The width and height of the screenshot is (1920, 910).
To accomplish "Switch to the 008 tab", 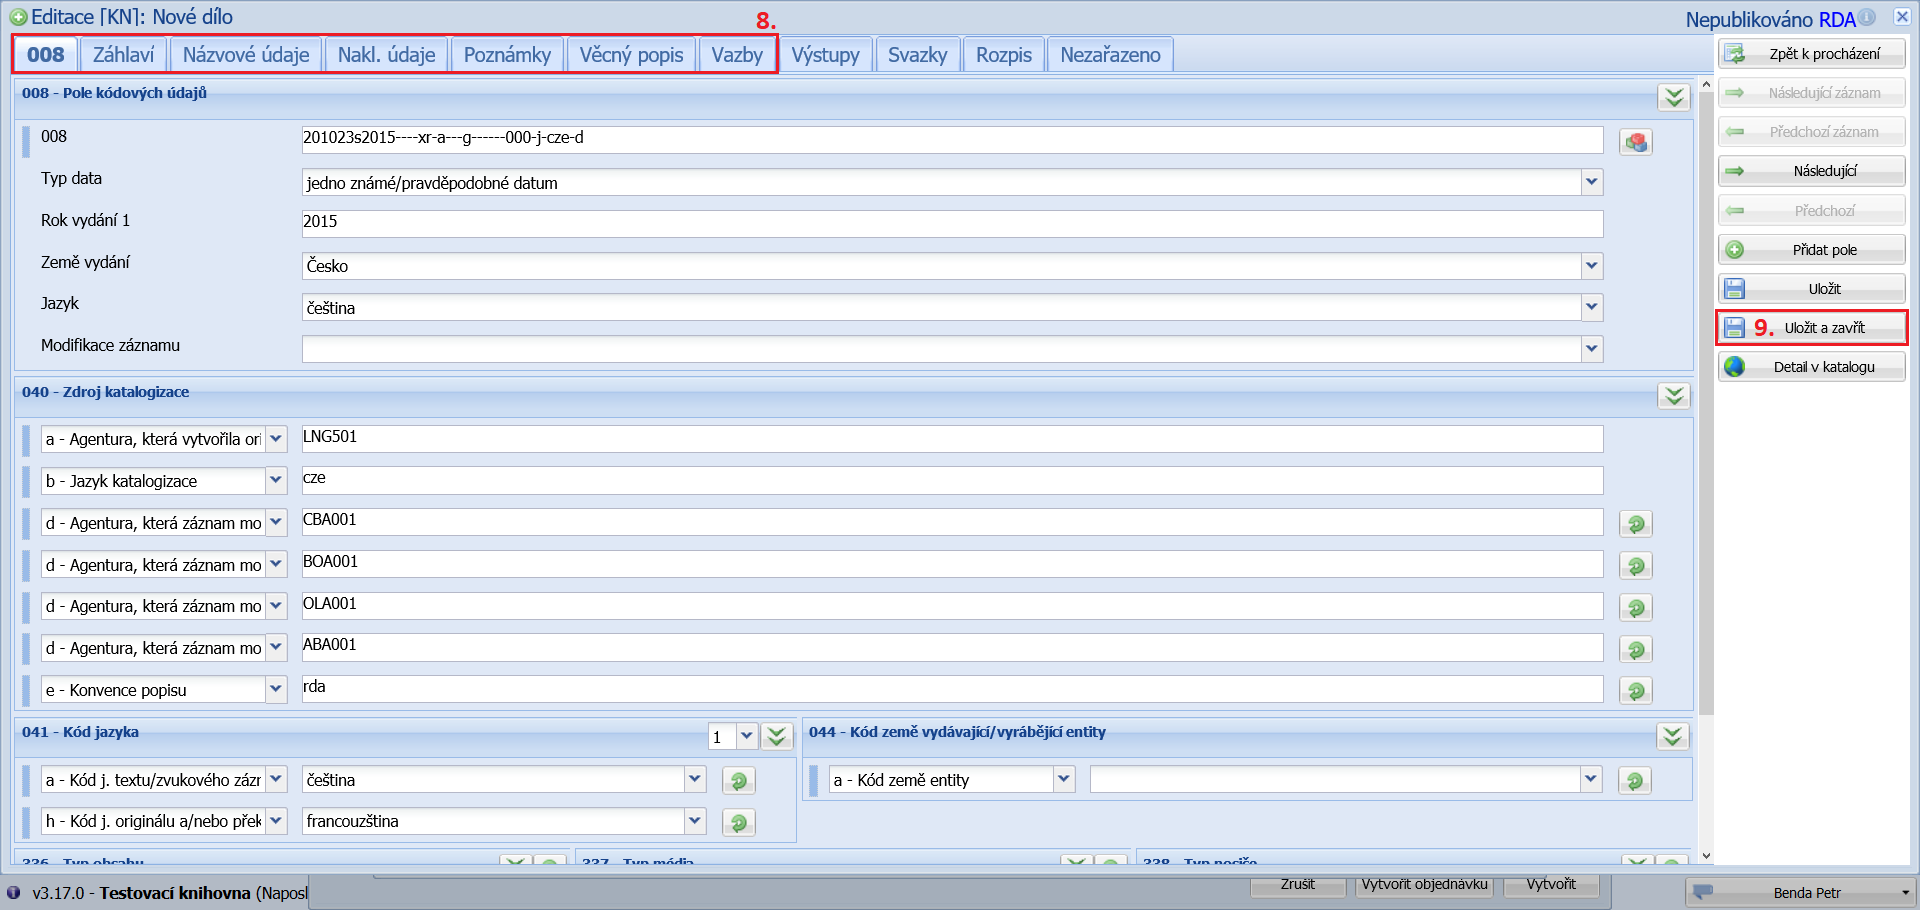I will point(46,55).
